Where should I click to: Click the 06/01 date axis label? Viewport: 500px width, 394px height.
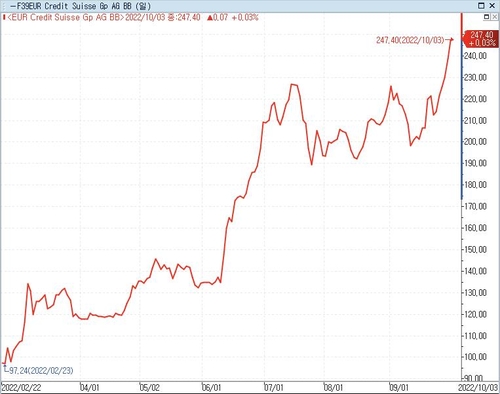pos(212,388)
